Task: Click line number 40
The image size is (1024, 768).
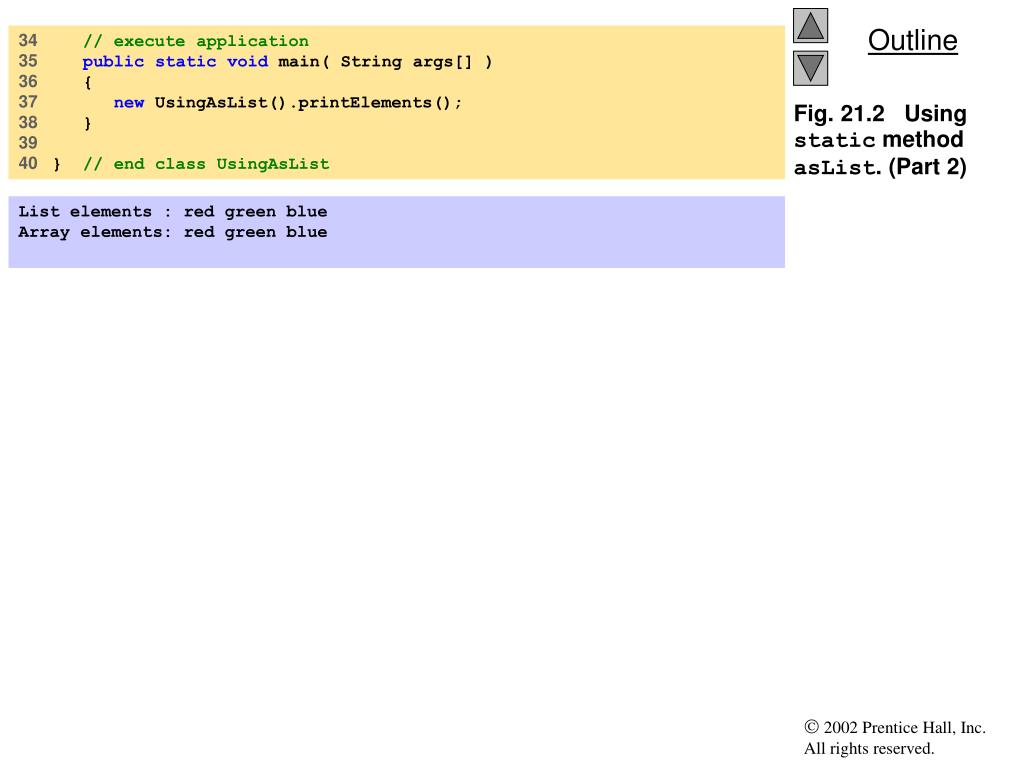Action: click(28, 163)
